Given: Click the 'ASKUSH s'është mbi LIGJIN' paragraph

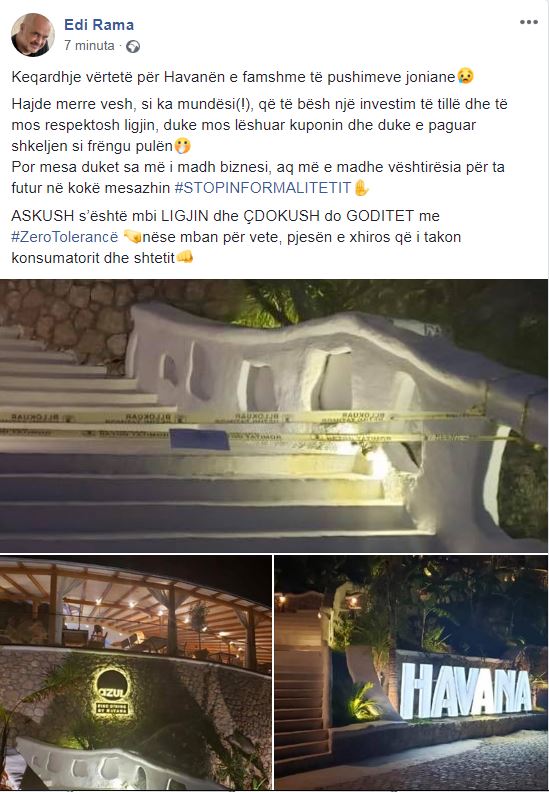Looking at the screenshot, I should pos(236,237).
